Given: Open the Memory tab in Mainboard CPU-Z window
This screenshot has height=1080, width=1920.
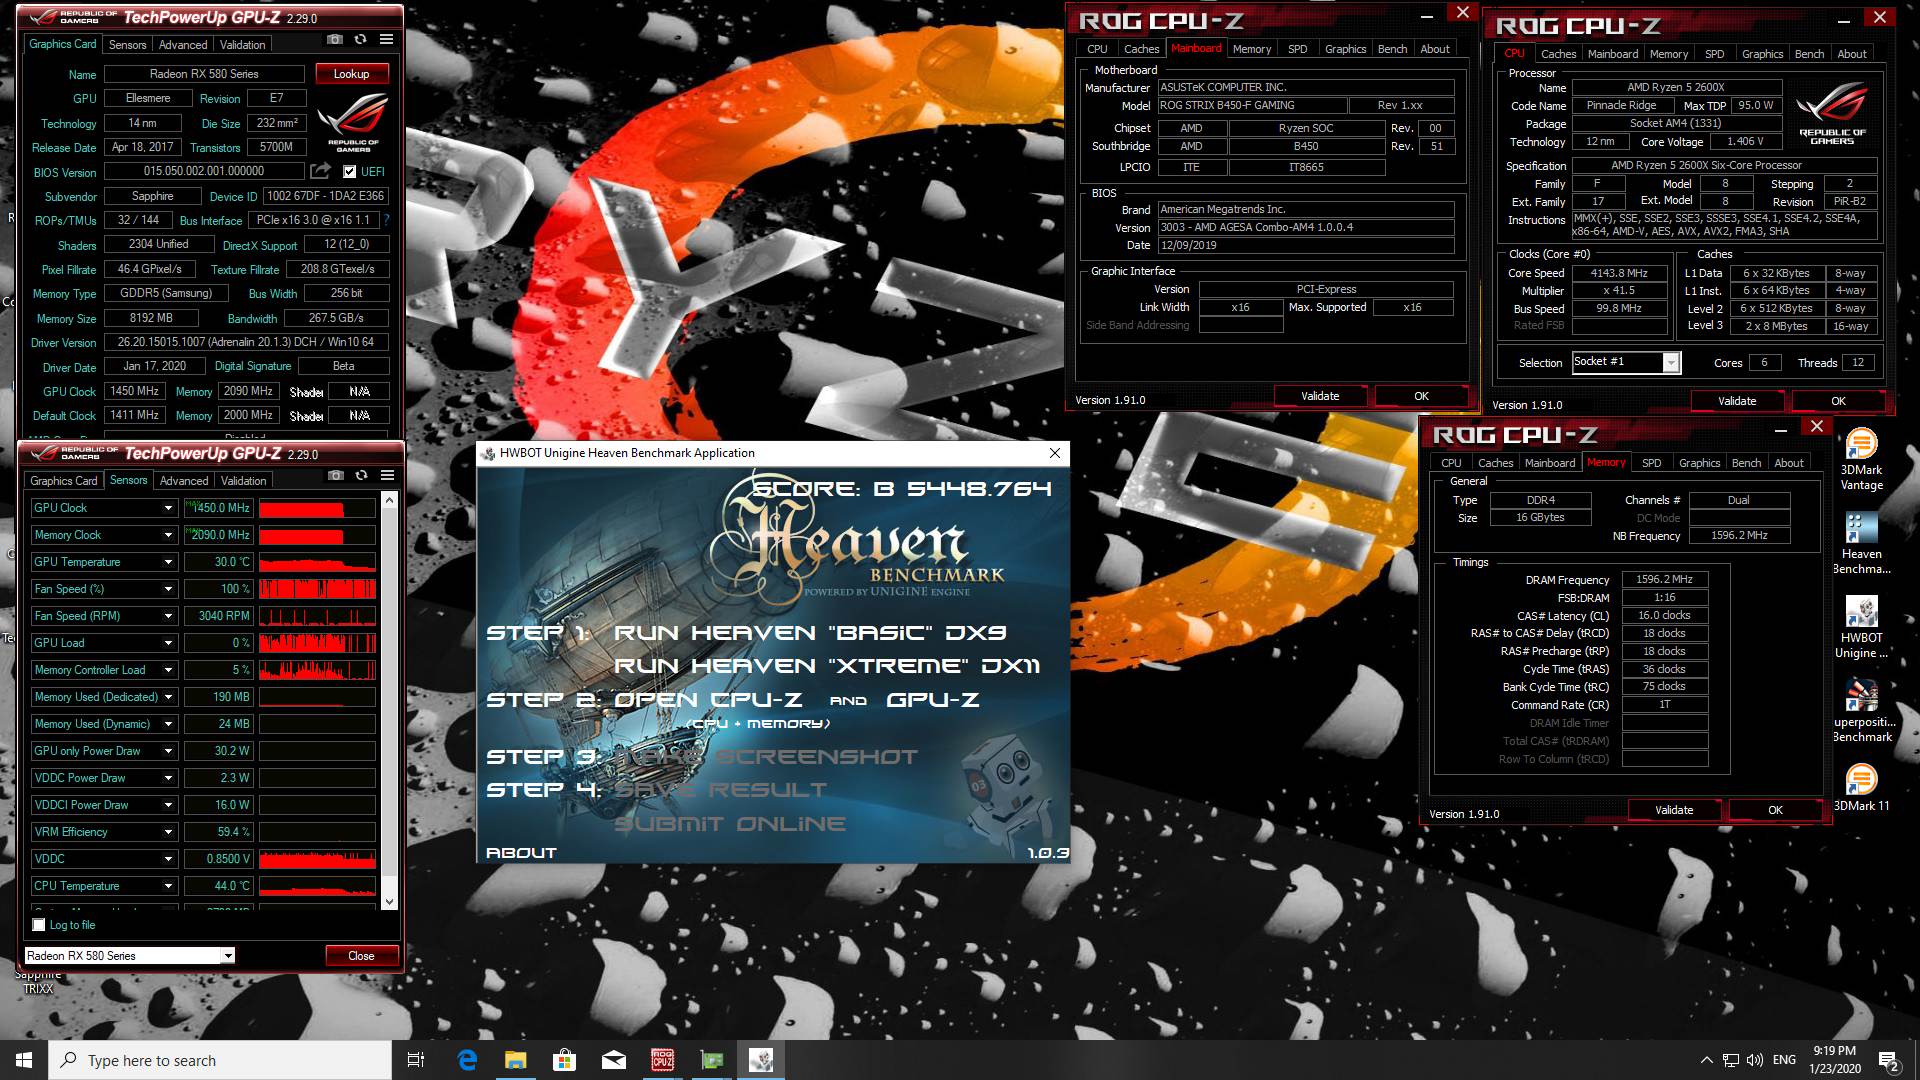Looking at the screenshot, I should [x=1252, y=49].
